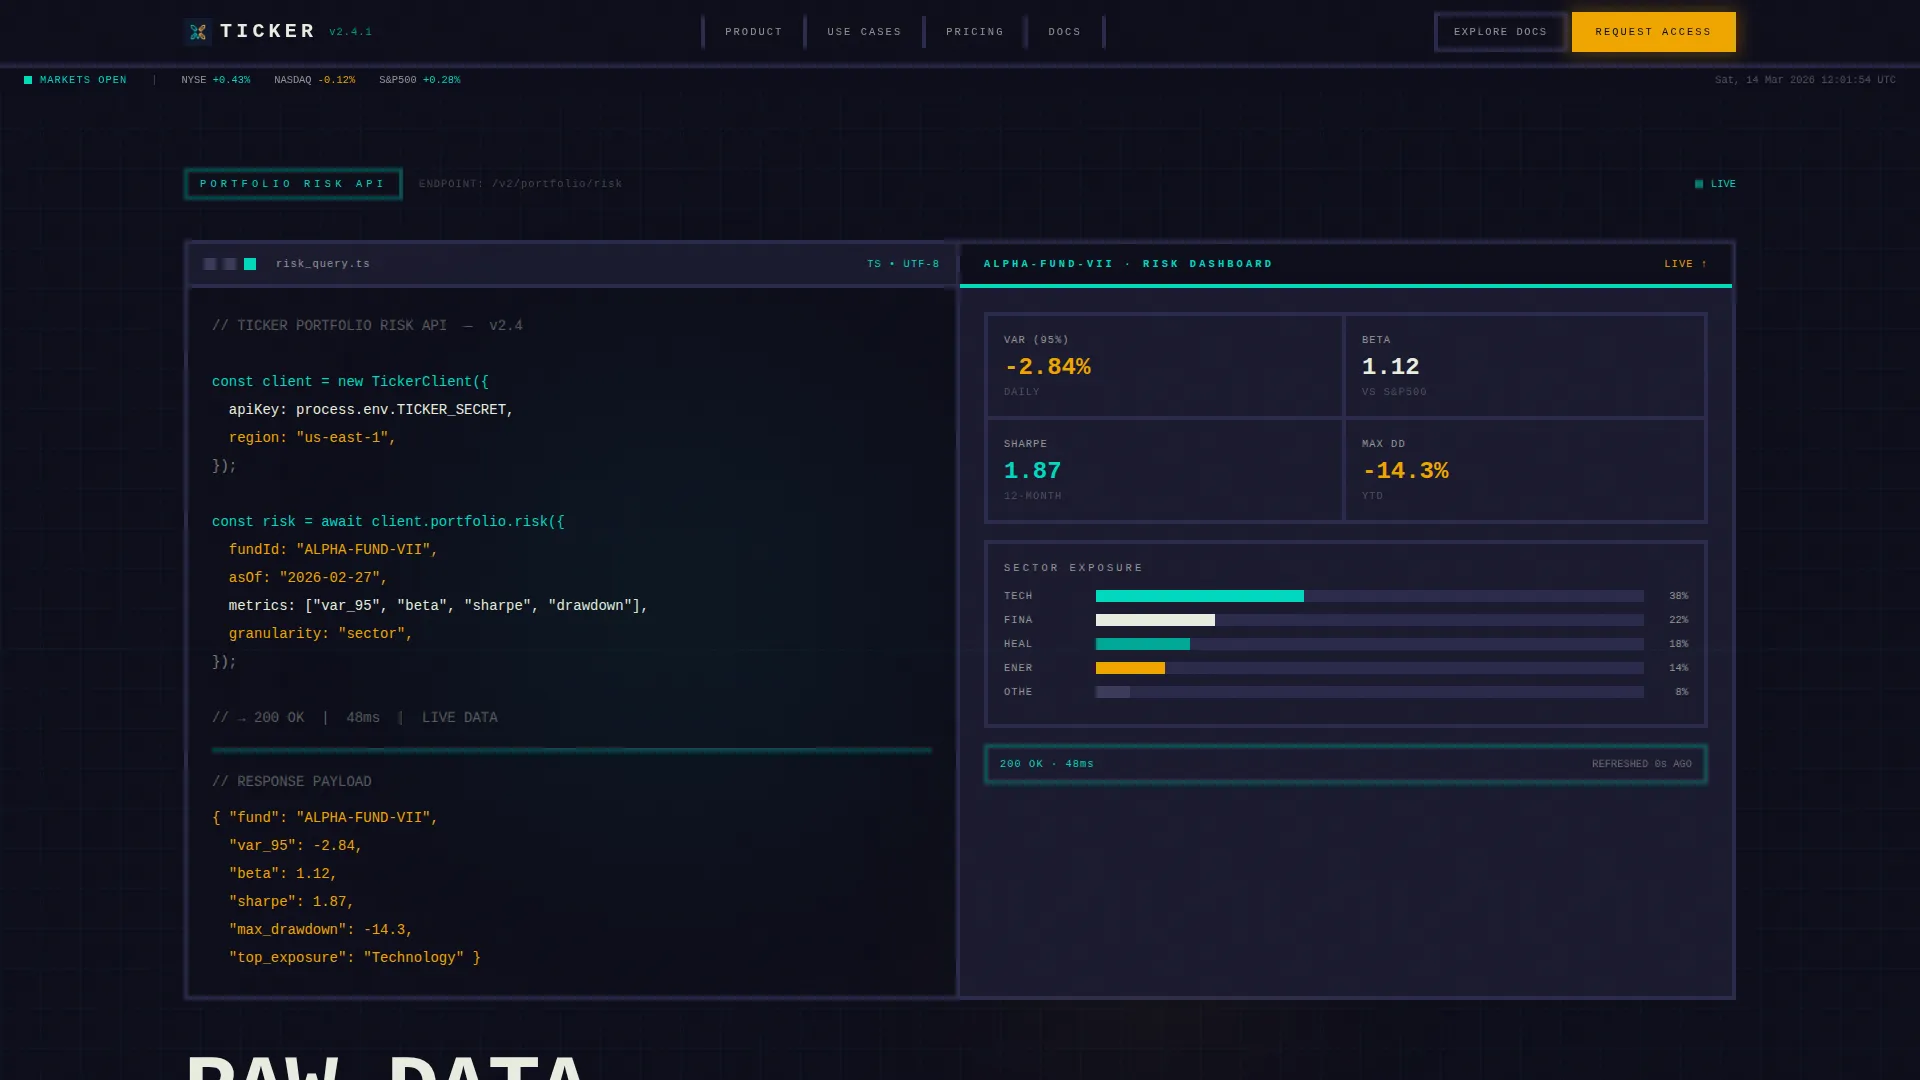Image resolution: width=1920 pixels, height=1080 pixels.
Task: Click the TS • UTF-8 encoding label
Action: (x=903, y=264)
